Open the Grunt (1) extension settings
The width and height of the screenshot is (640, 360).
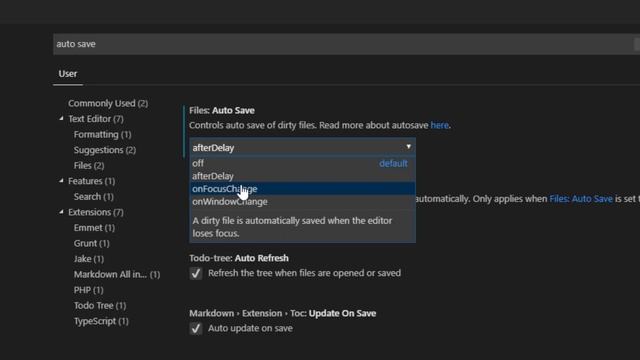(x=91, y=243)
